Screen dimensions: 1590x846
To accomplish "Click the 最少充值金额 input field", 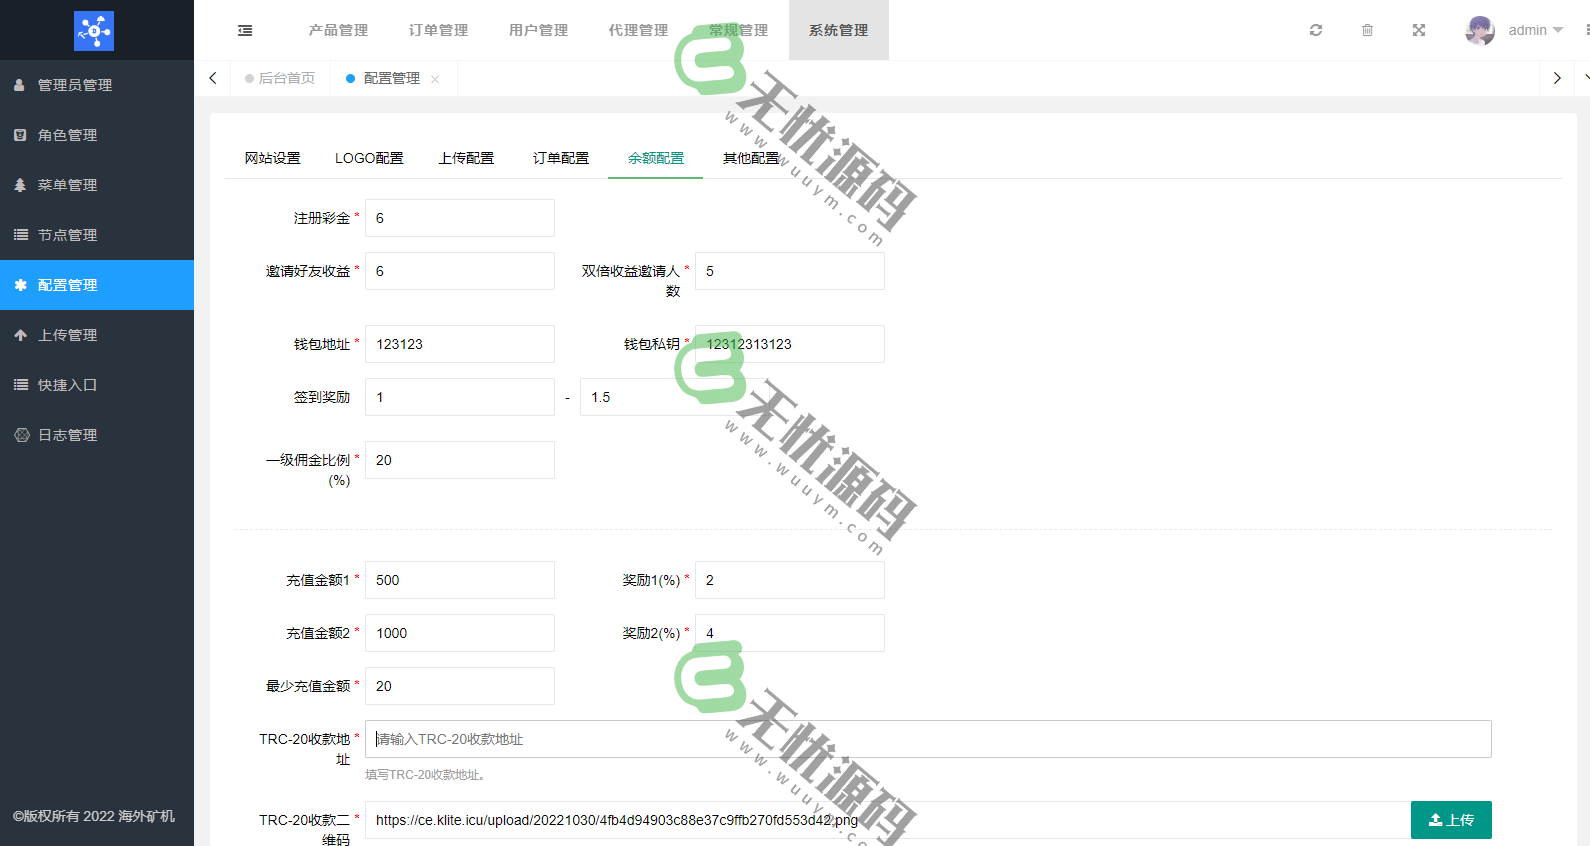I will tap(460, 686).
